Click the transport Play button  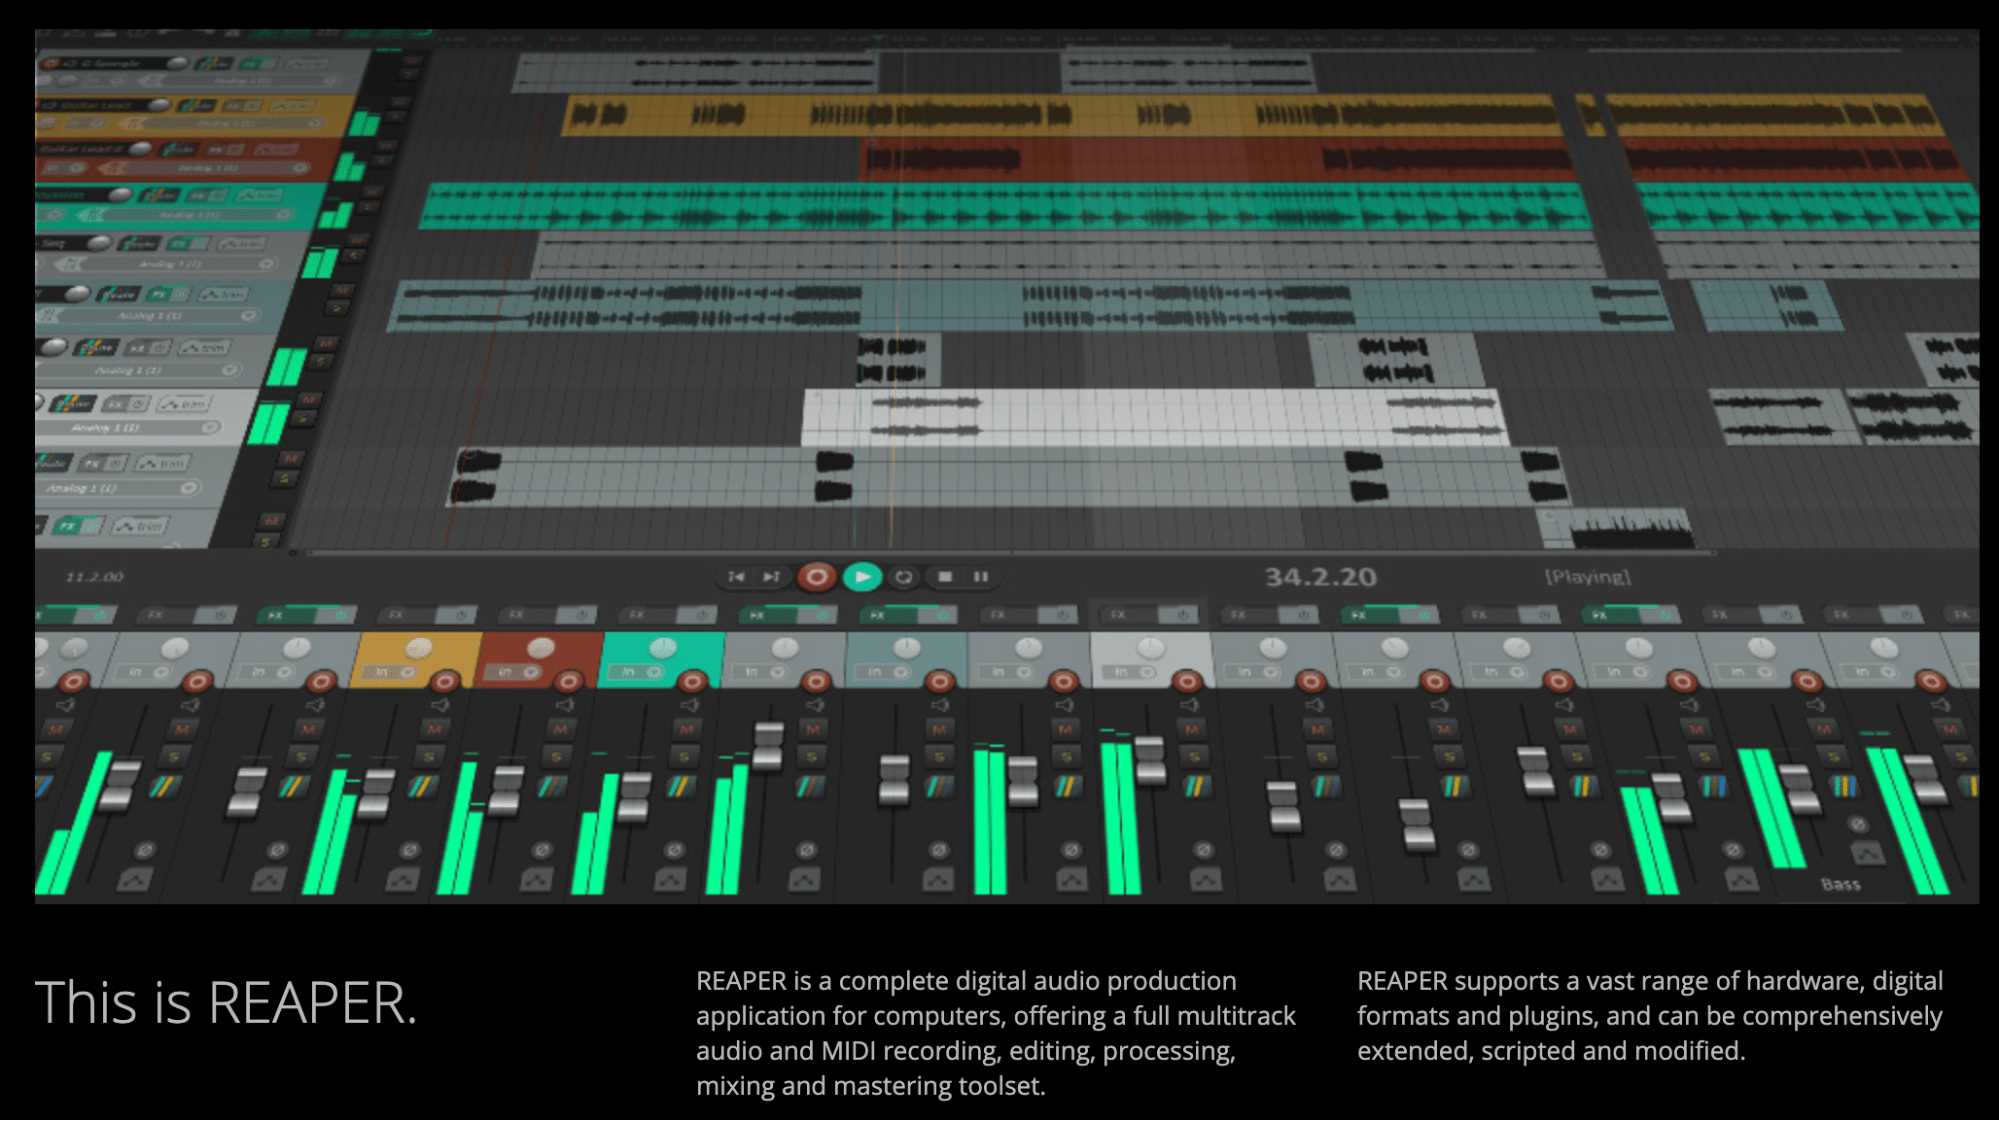862,577
